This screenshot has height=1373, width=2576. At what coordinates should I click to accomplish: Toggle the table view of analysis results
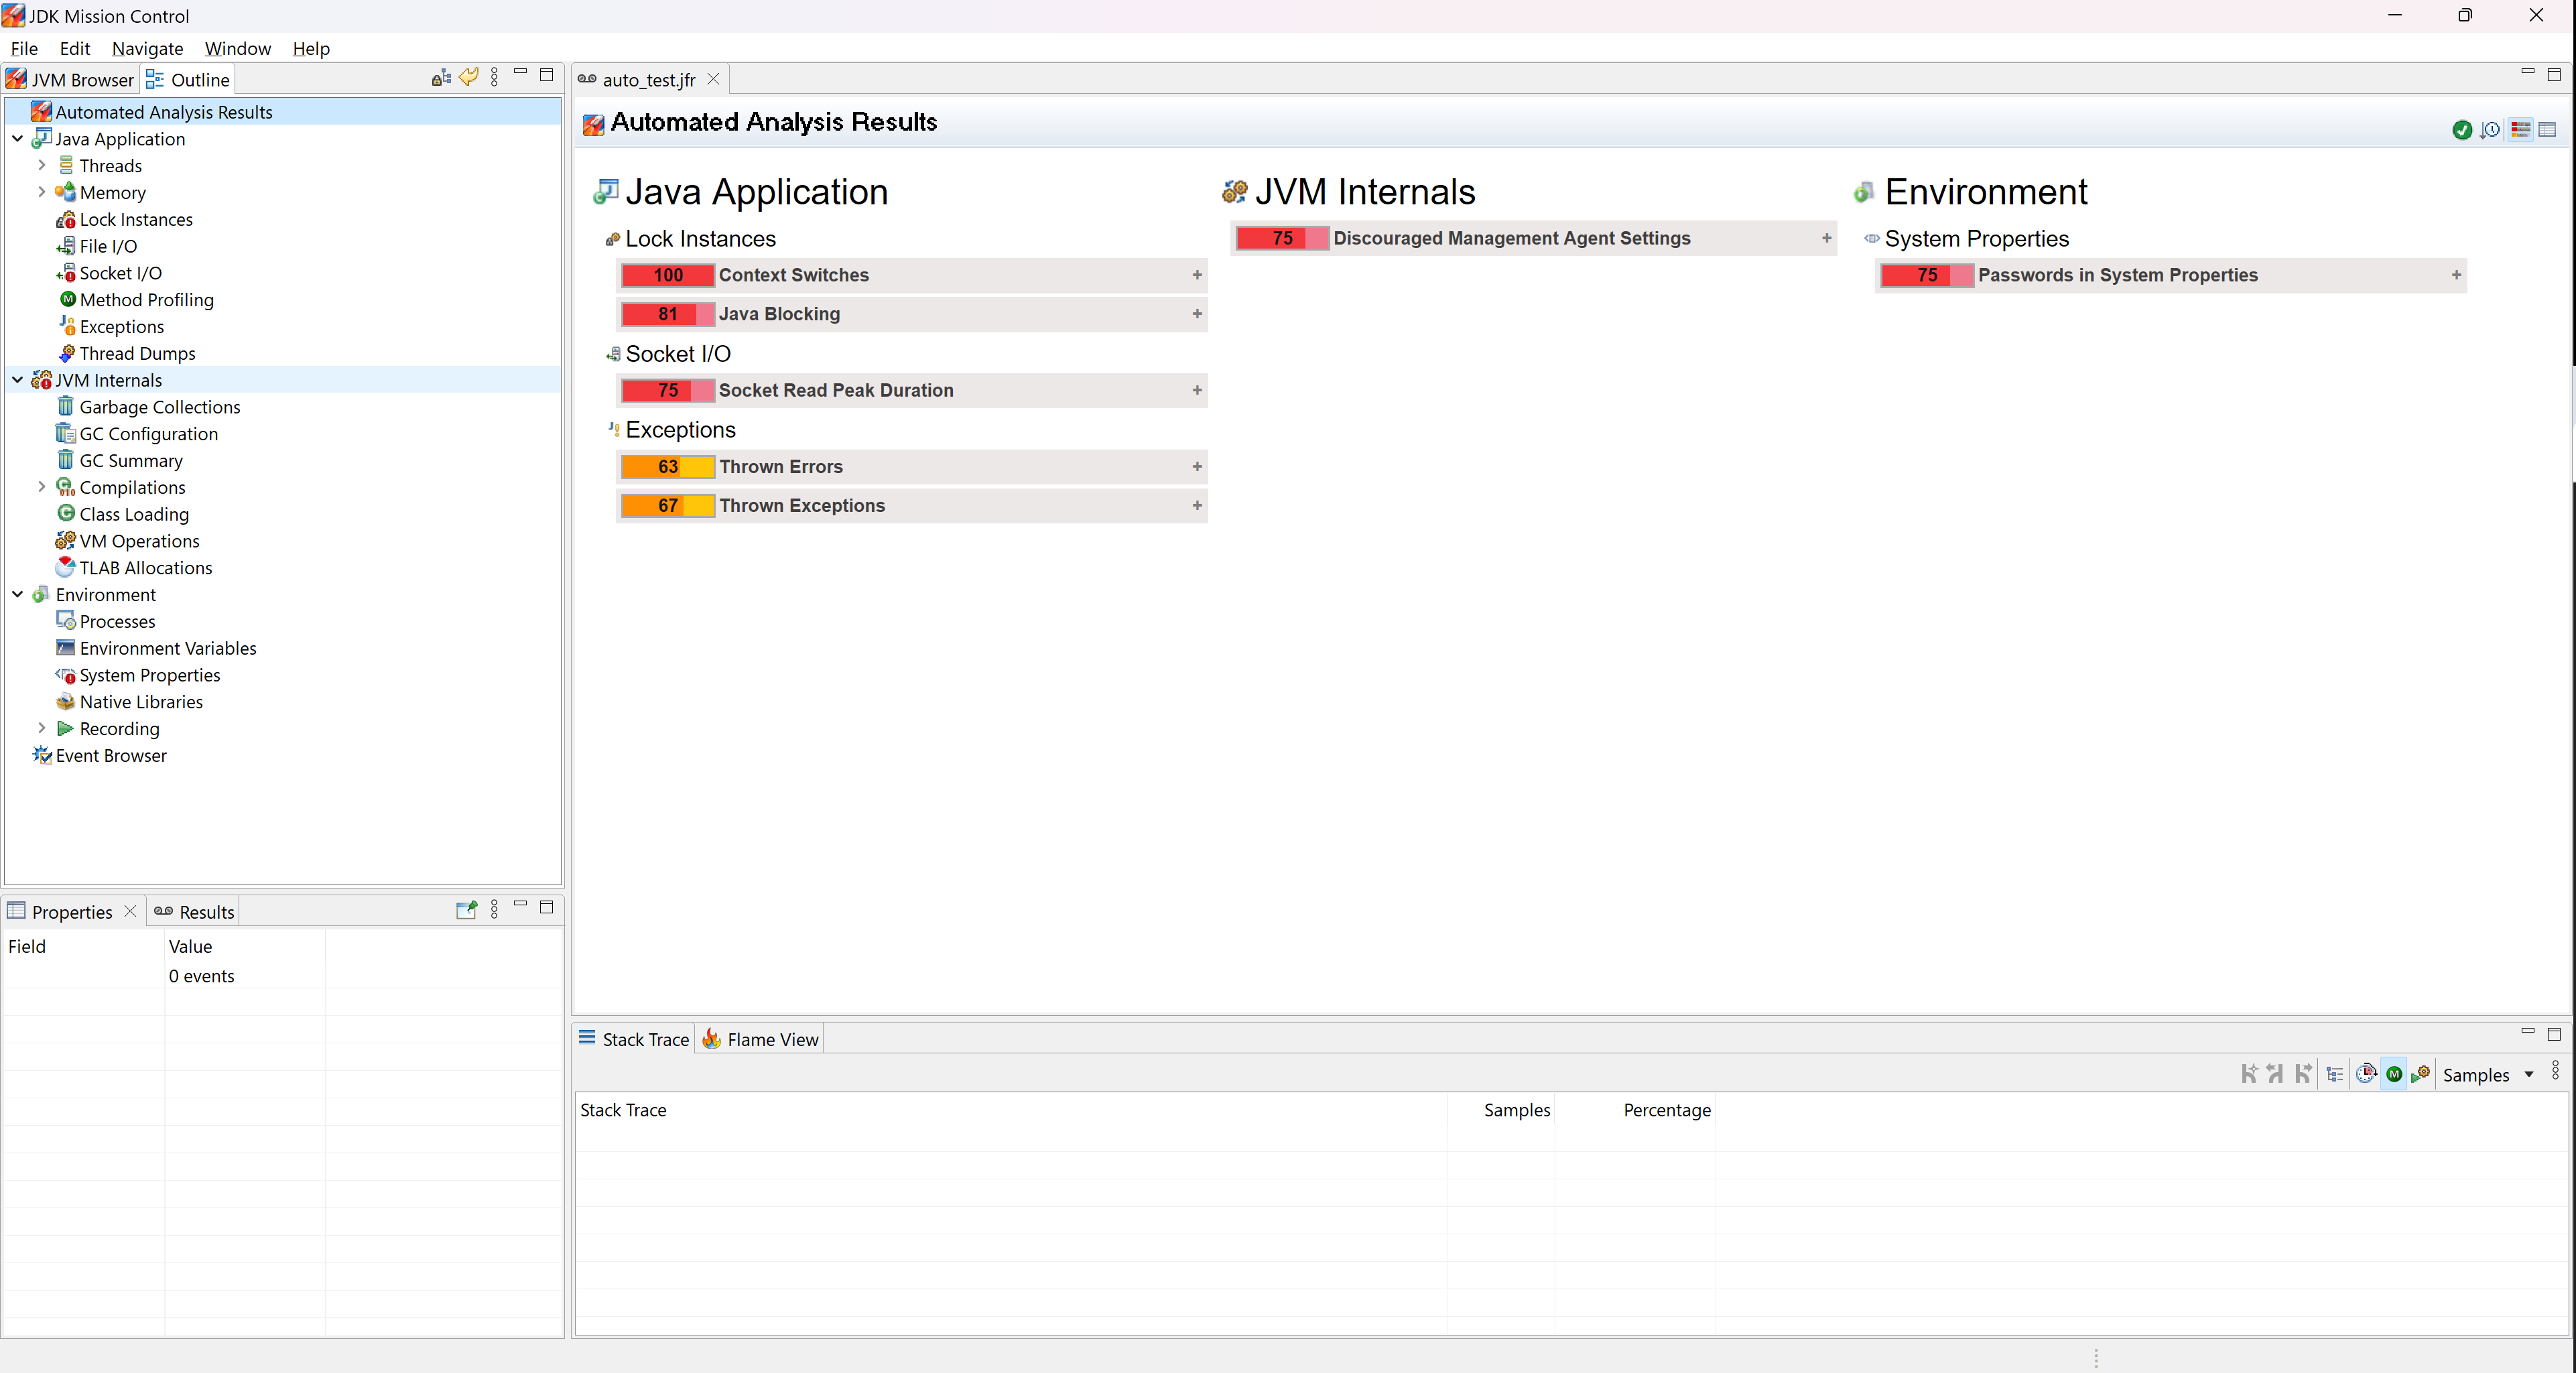click(x=2547, y=130)
